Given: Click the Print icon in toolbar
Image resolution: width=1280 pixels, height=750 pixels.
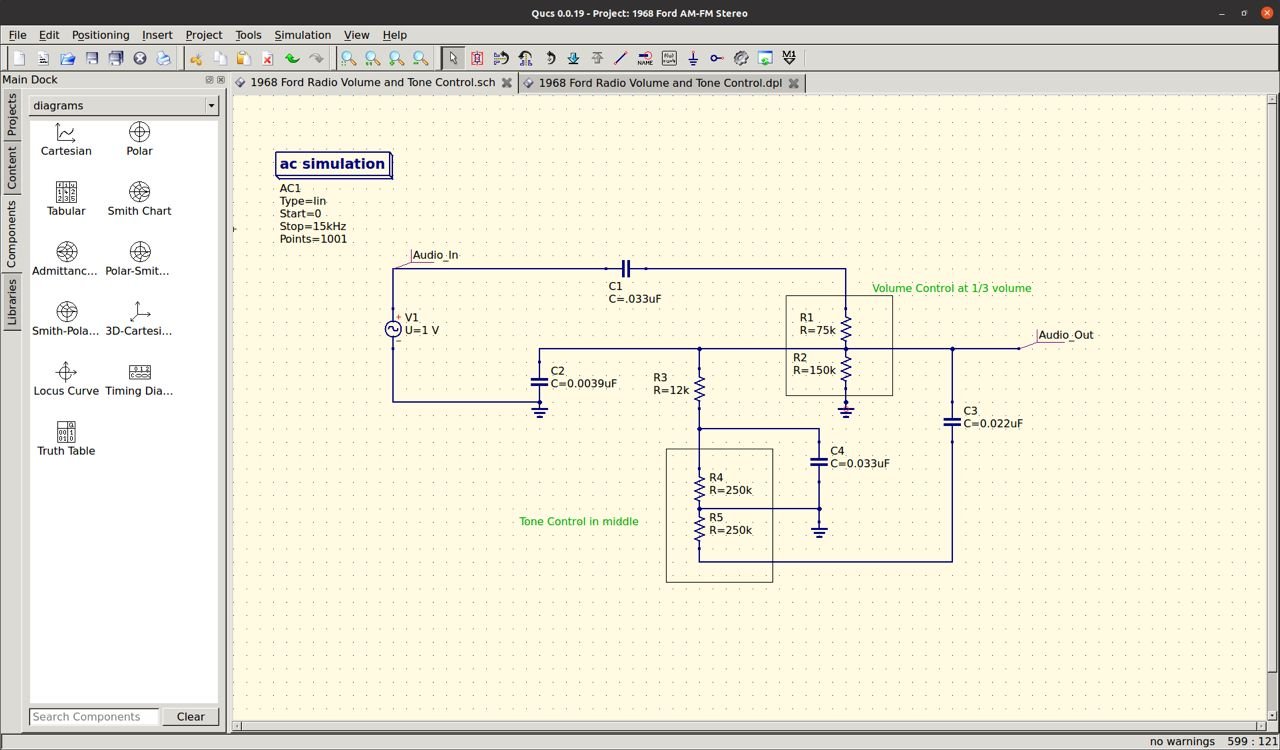Looking at the screenshot, I should coord(164,58).
